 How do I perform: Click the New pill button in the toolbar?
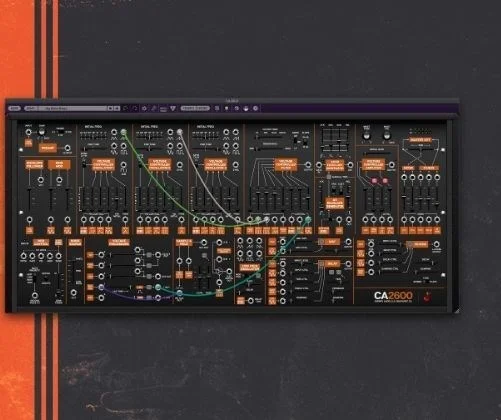pyautogui.click(x=14, y=108)
